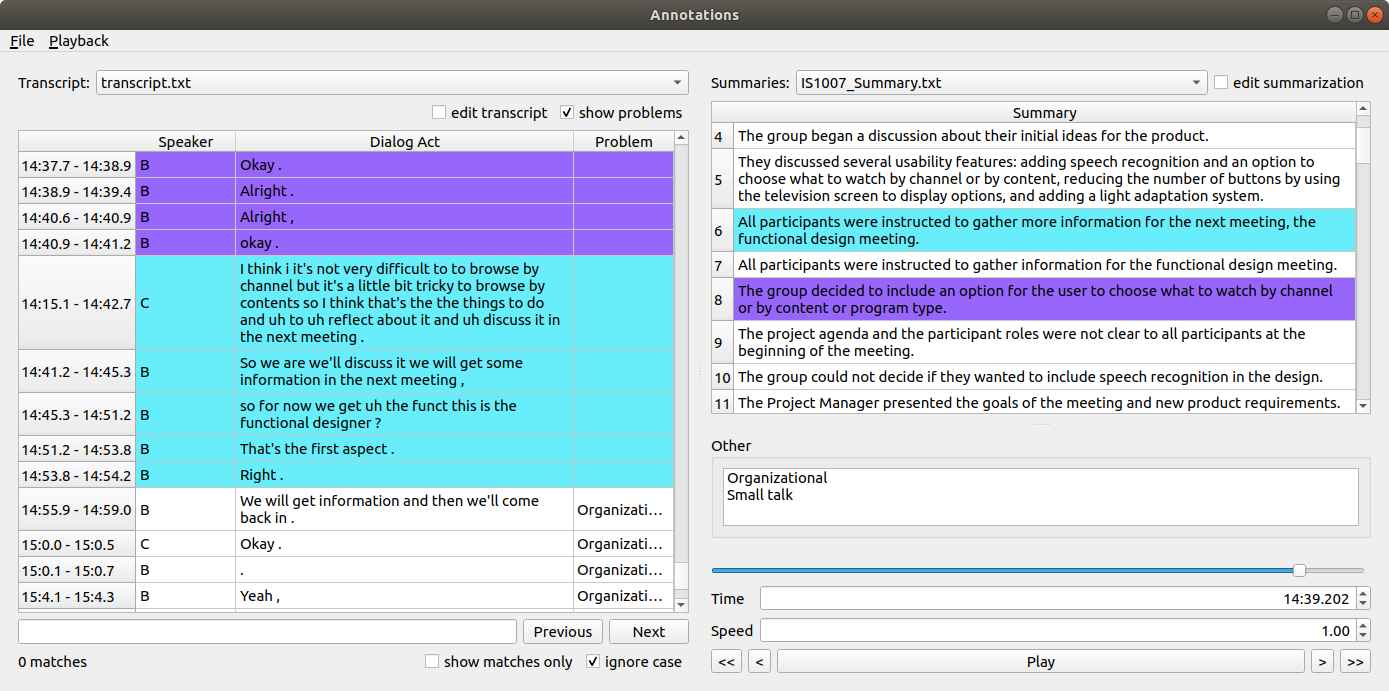Click the single step-back playback button
This screenshot has width=1389, height=691.
(759, 661)
